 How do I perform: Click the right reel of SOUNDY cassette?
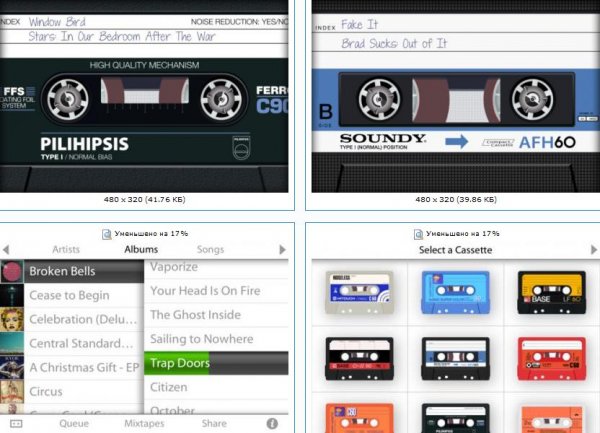532,99
